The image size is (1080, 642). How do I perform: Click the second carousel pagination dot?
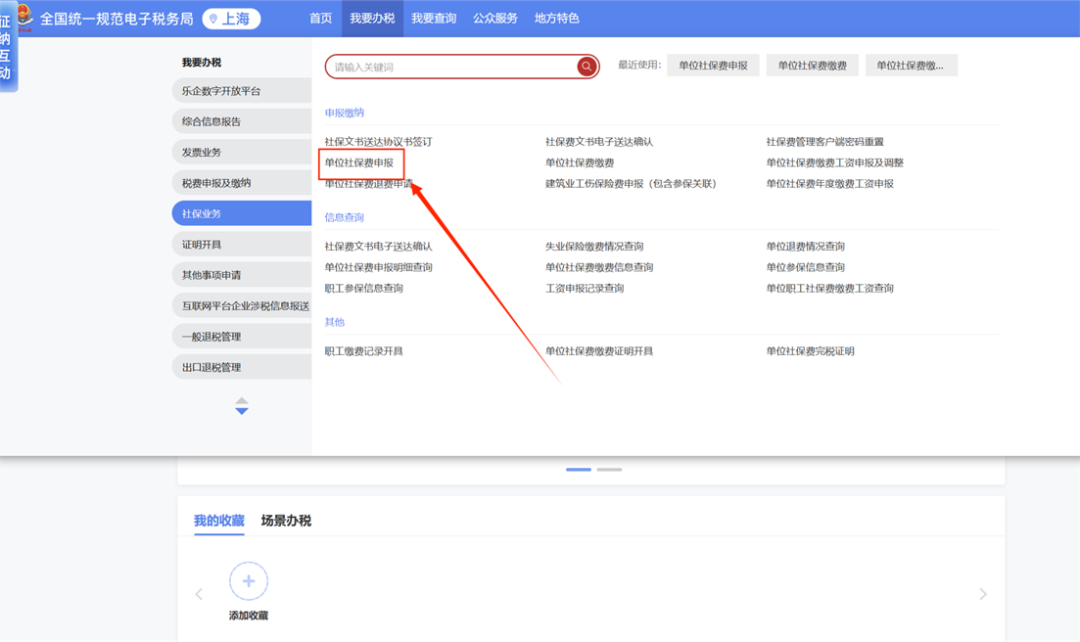(610, 467)
